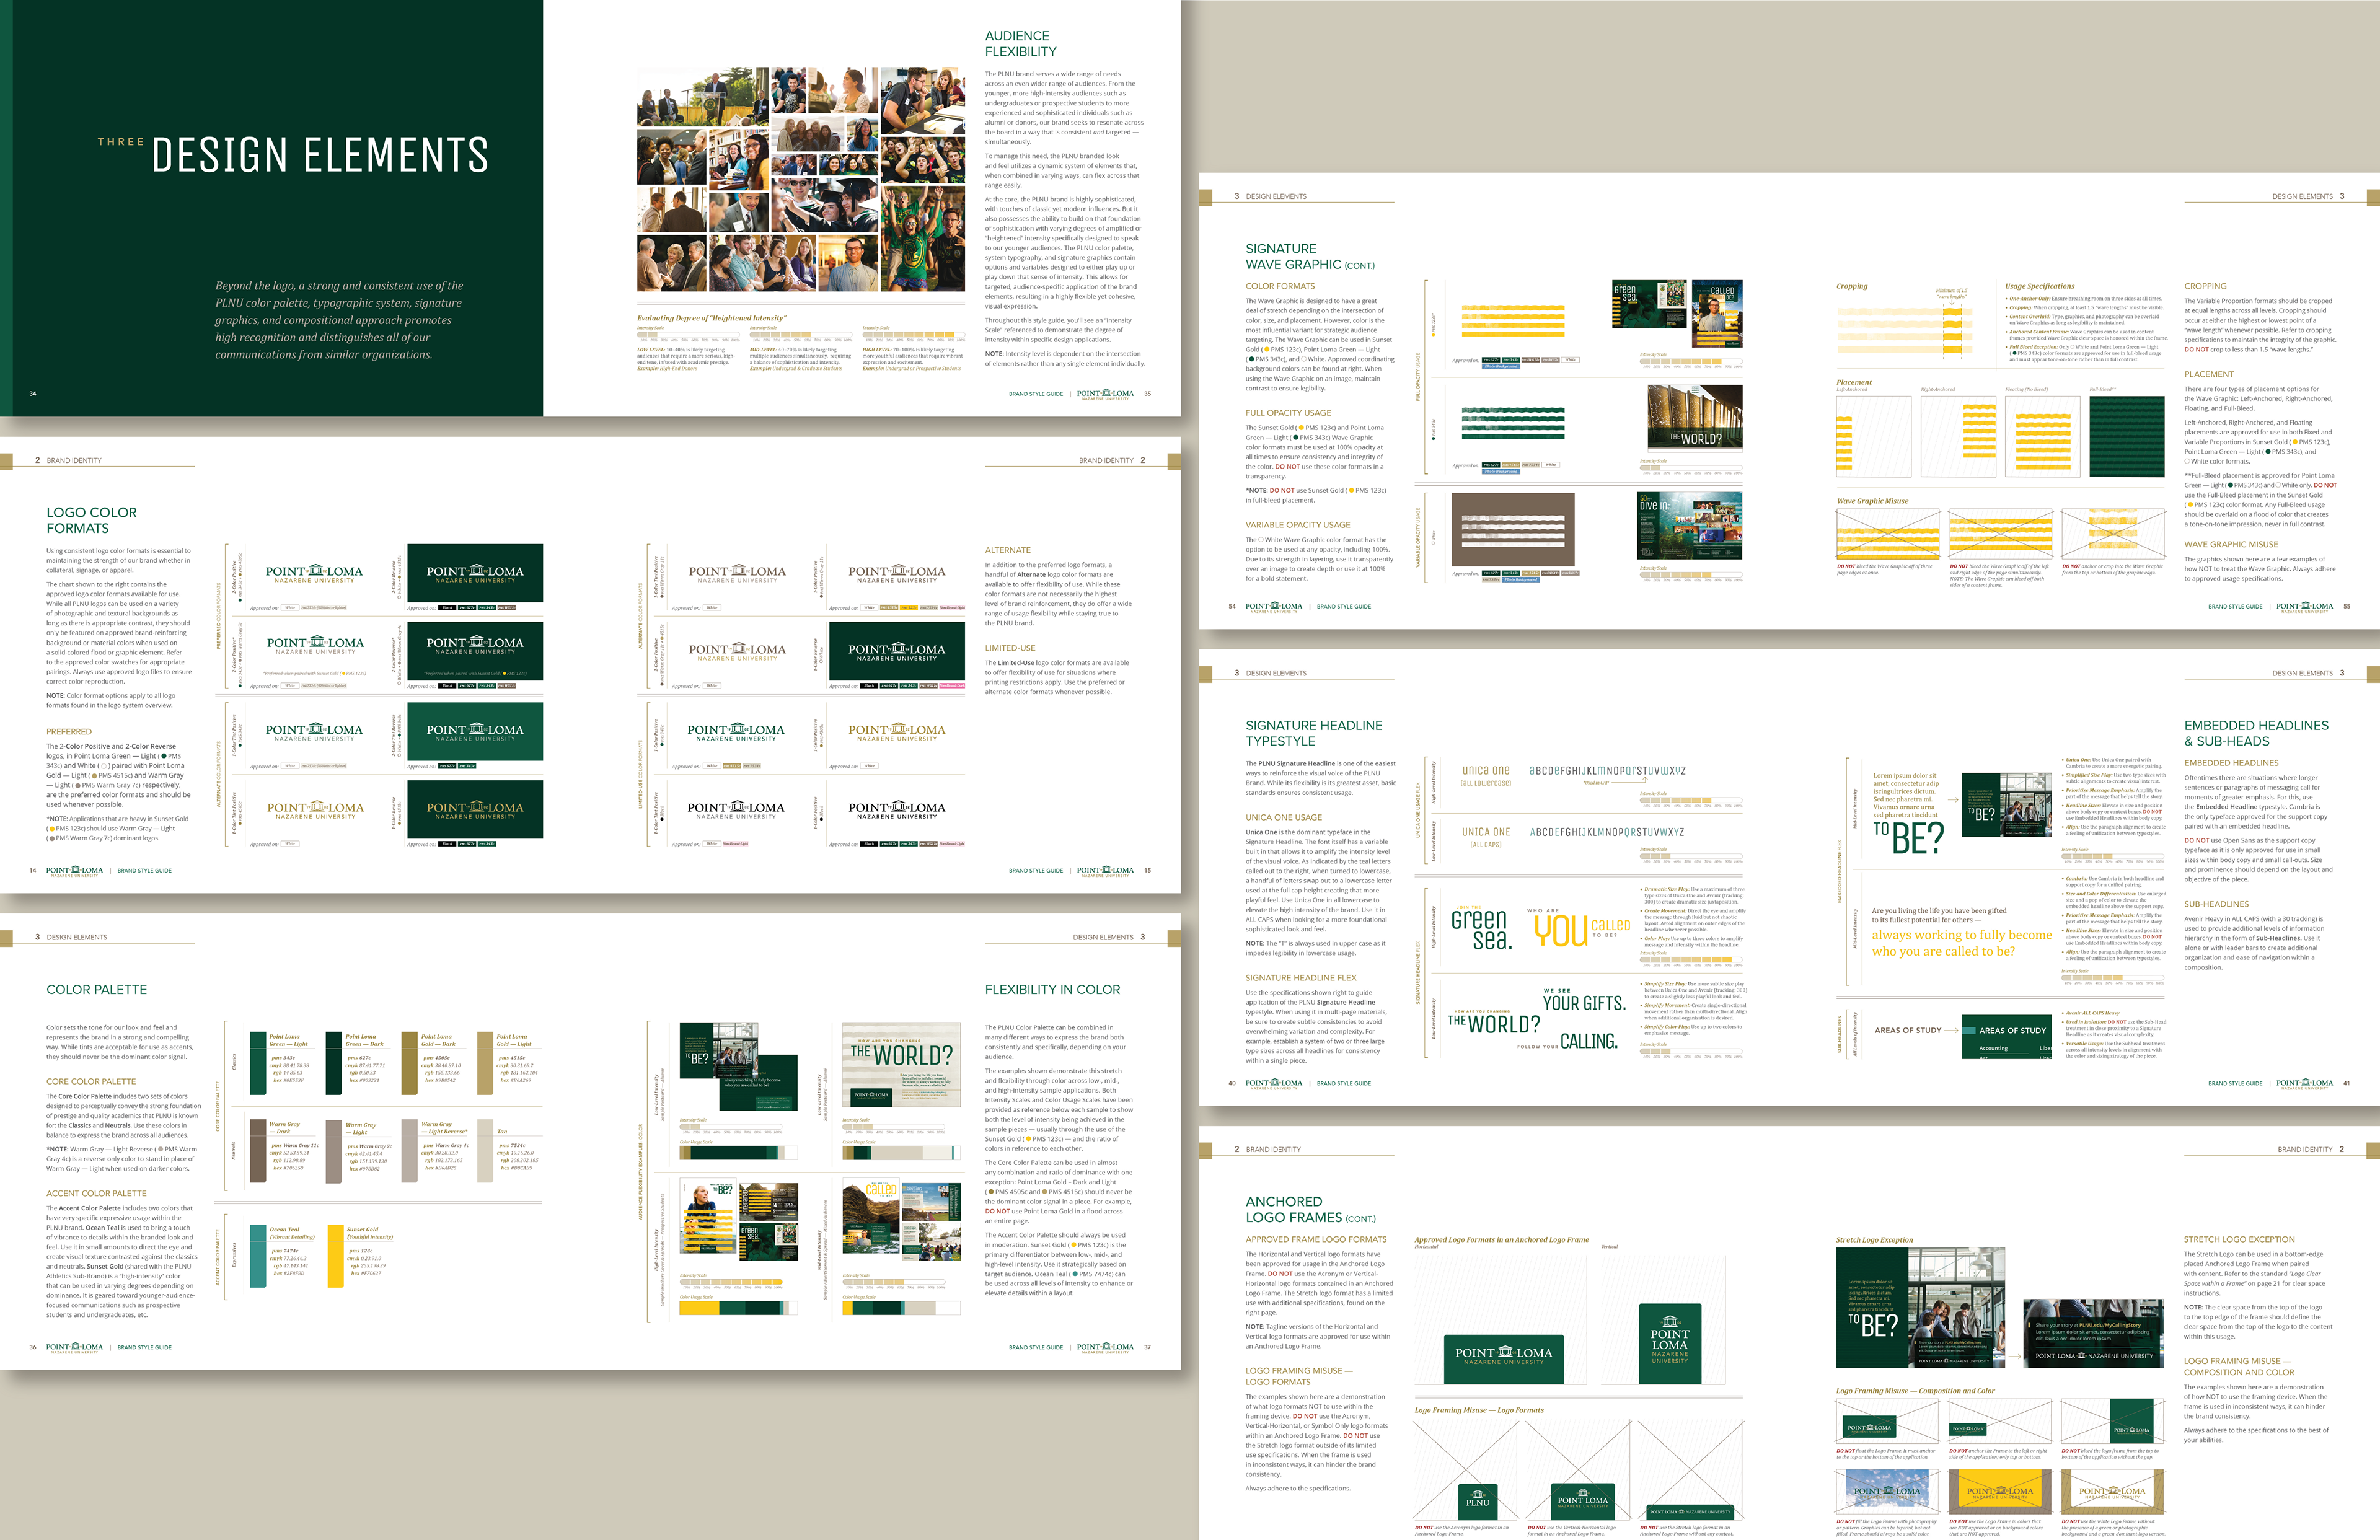2380x1540 pixels.
Task: Click the 'Logo Framing Misuse — Logo Formats' caption
Action: [x=1478, y=1410]
